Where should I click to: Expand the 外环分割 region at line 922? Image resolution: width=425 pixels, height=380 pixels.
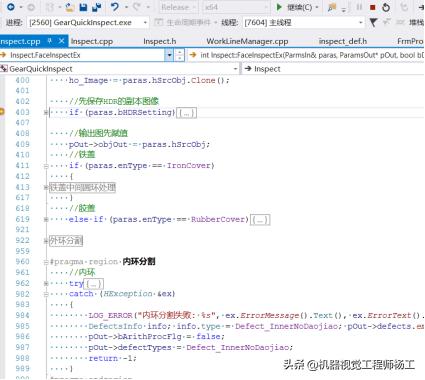click(46, 241)
